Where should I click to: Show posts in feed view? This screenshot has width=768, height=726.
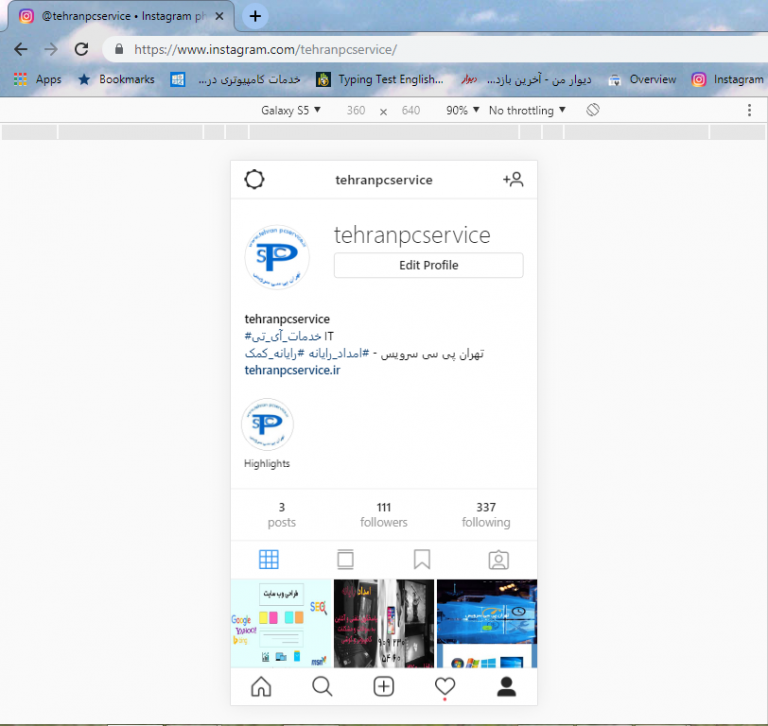(x=345, y=559)
